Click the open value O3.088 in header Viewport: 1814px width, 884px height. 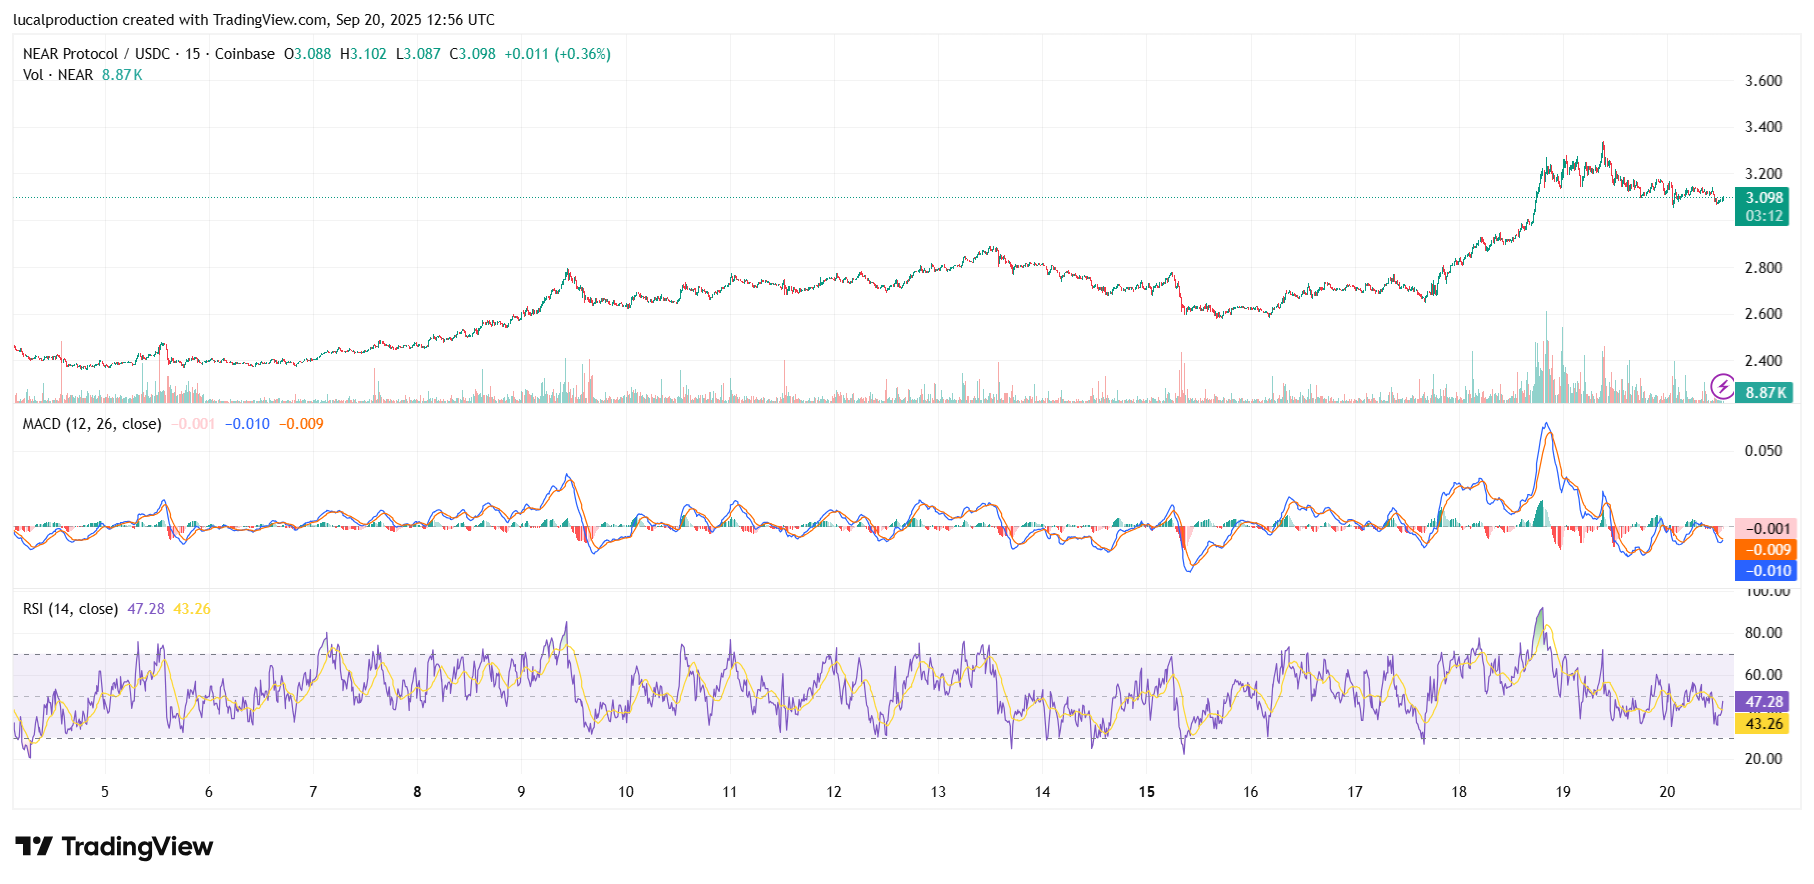pos(307,54)
